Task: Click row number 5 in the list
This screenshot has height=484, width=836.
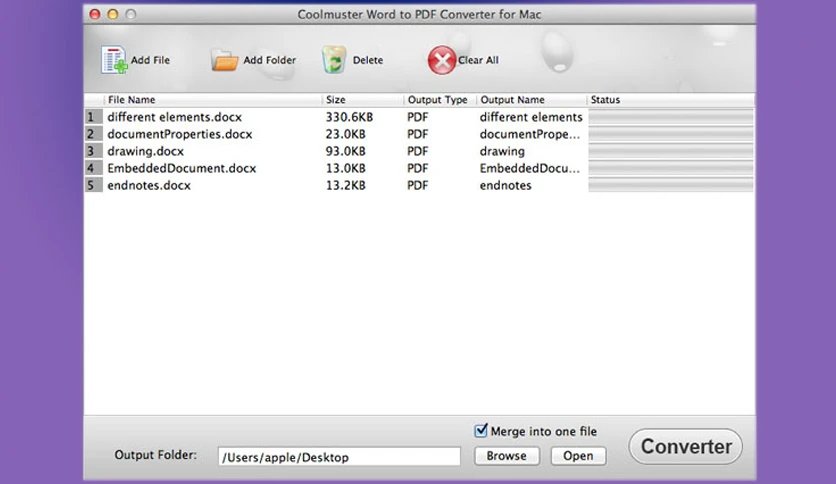Action: pyautogui.click(x=93, y=185)
